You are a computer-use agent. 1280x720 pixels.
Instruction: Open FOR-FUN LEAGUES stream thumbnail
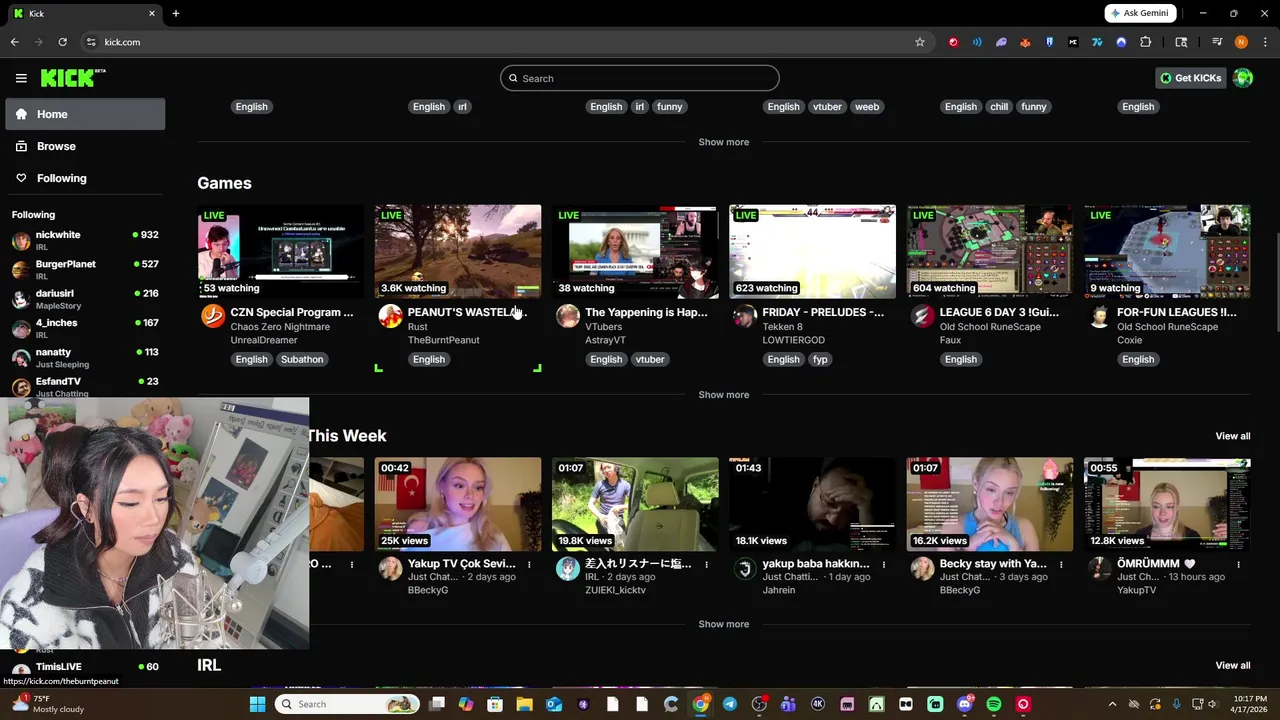point(1167,251)
